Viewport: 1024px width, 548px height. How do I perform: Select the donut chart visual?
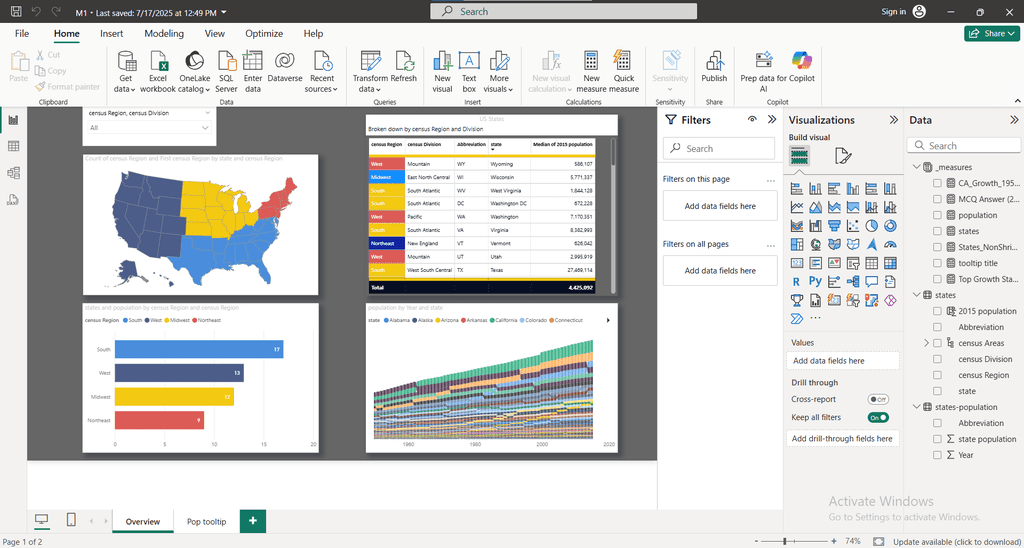click(x=889, y=226)
